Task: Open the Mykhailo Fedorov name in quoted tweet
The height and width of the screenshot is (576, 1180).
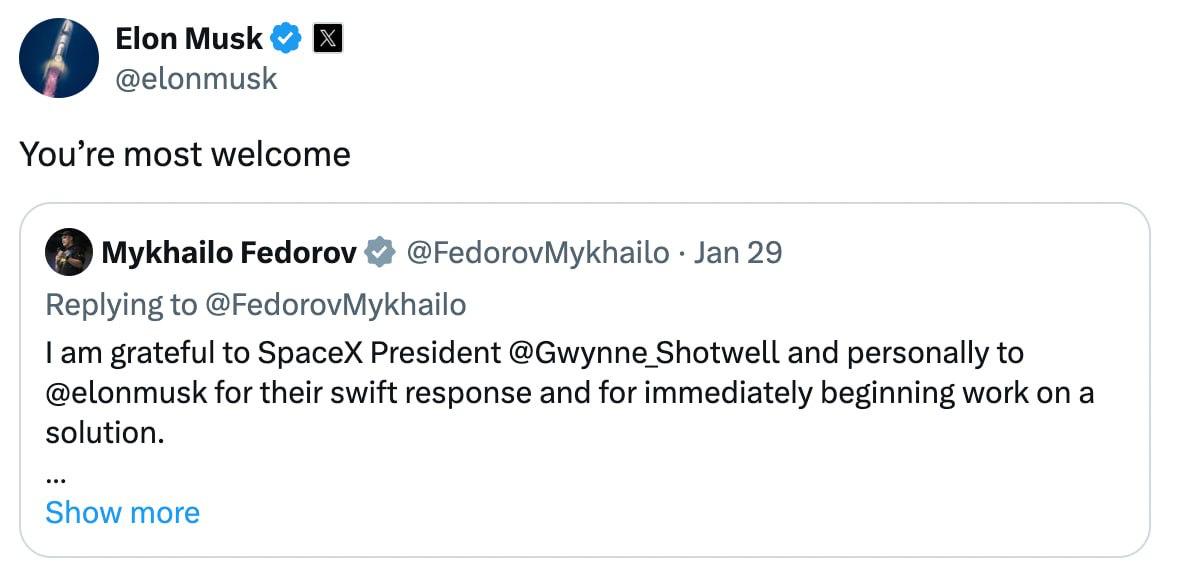Action: pos(229,253)
